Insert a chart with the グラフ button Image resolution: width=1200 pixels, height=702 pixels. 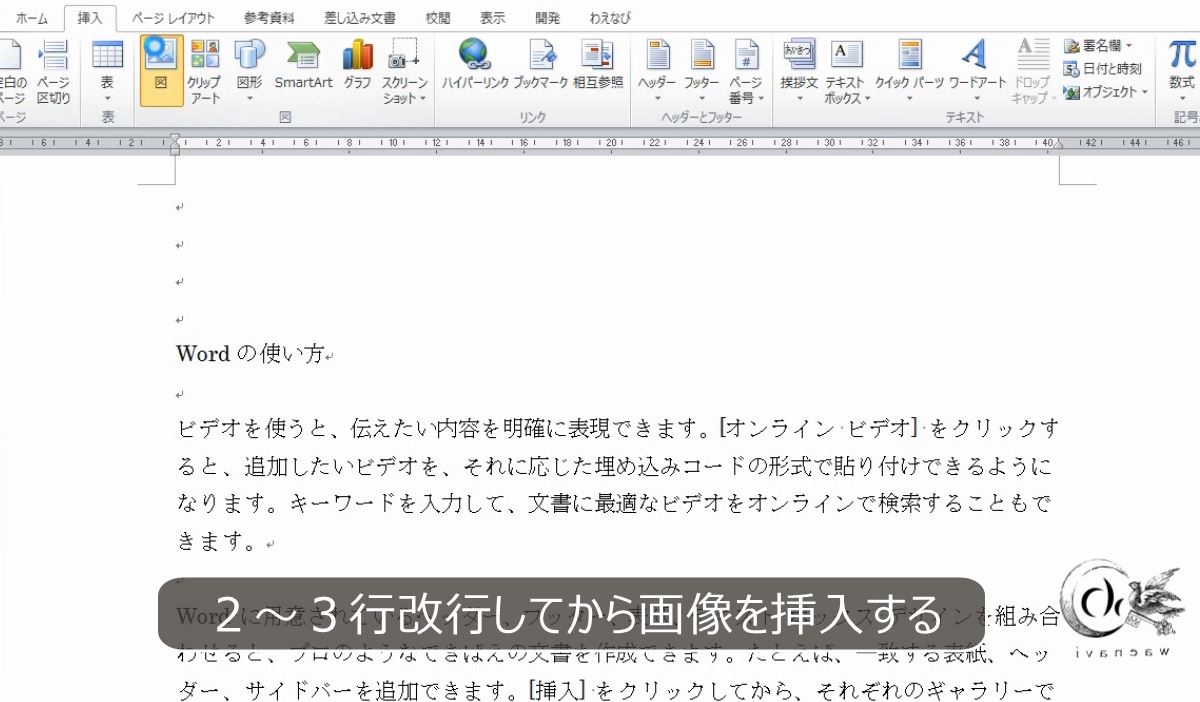[357, 66]
